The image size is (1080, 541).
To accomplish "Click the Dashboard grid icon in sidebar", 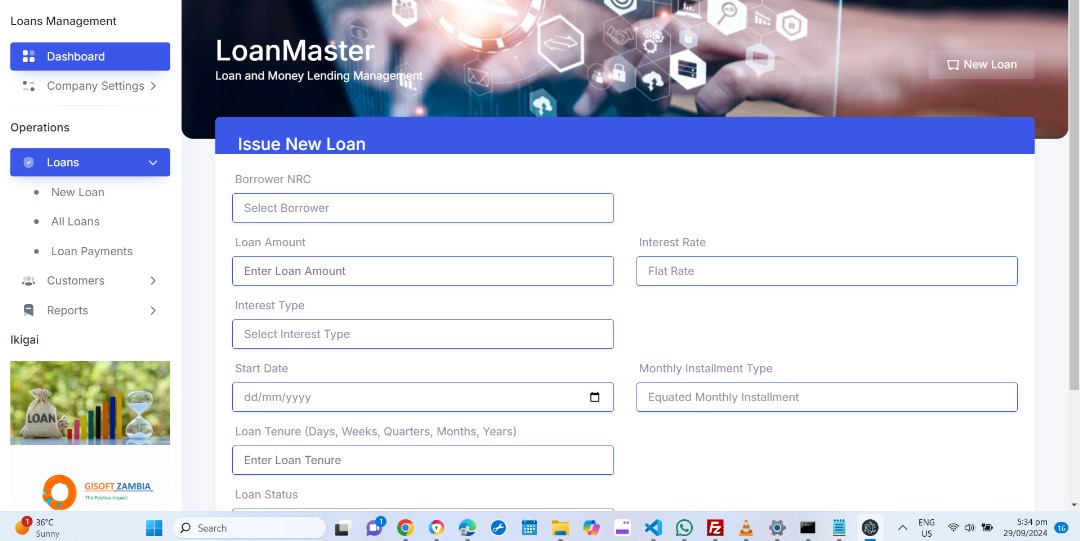I will 29,57.
